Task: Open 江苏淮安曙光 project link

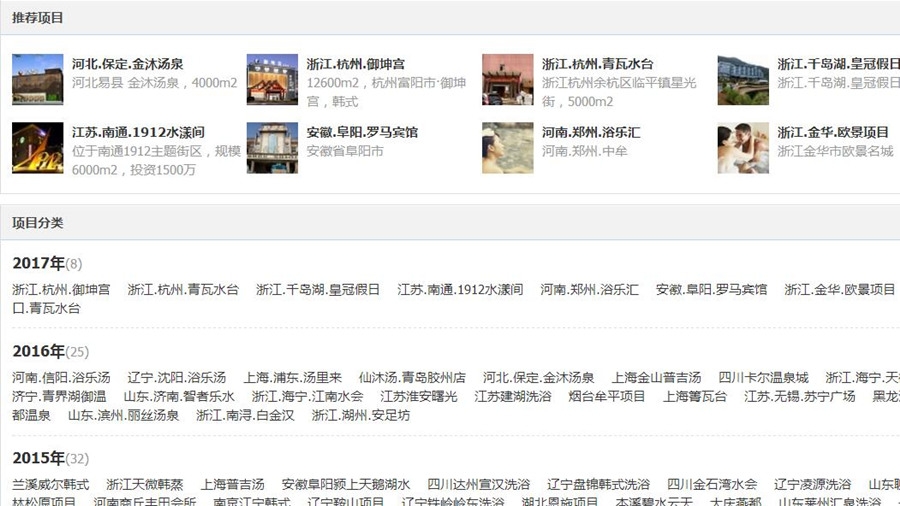Action: pos(418,396)
